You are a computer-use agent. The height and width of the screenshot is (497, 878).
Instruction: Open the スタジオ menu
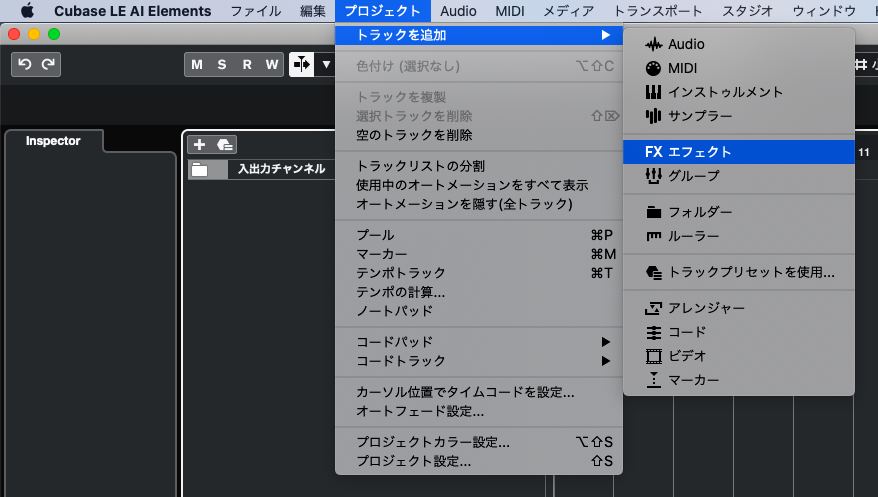(x=748, y=11)
